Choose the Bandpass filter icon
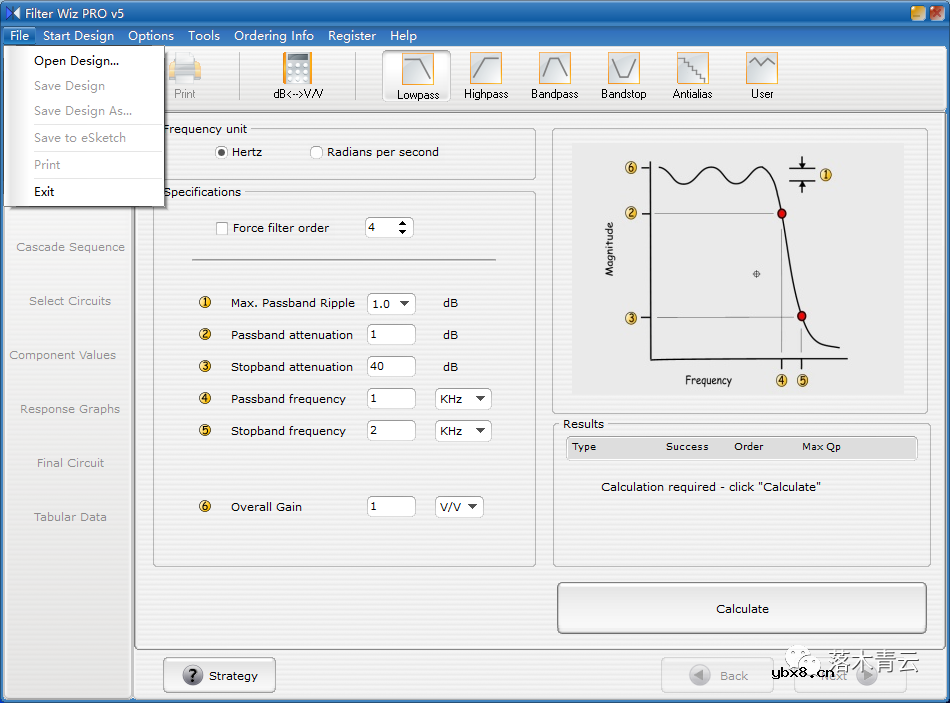 tap(555, 75)
